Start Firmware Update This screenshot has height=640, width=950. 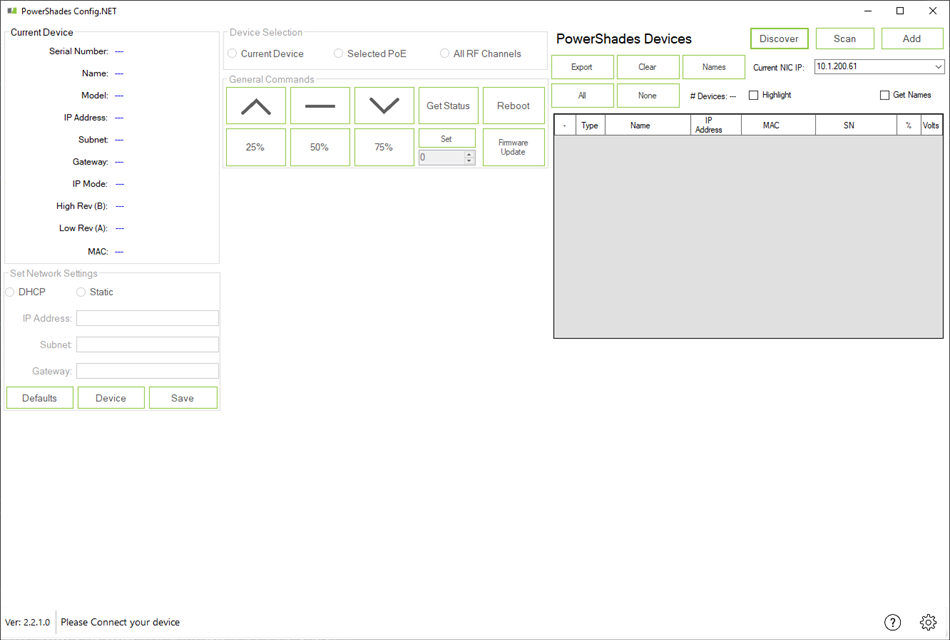tap(513, 147)
